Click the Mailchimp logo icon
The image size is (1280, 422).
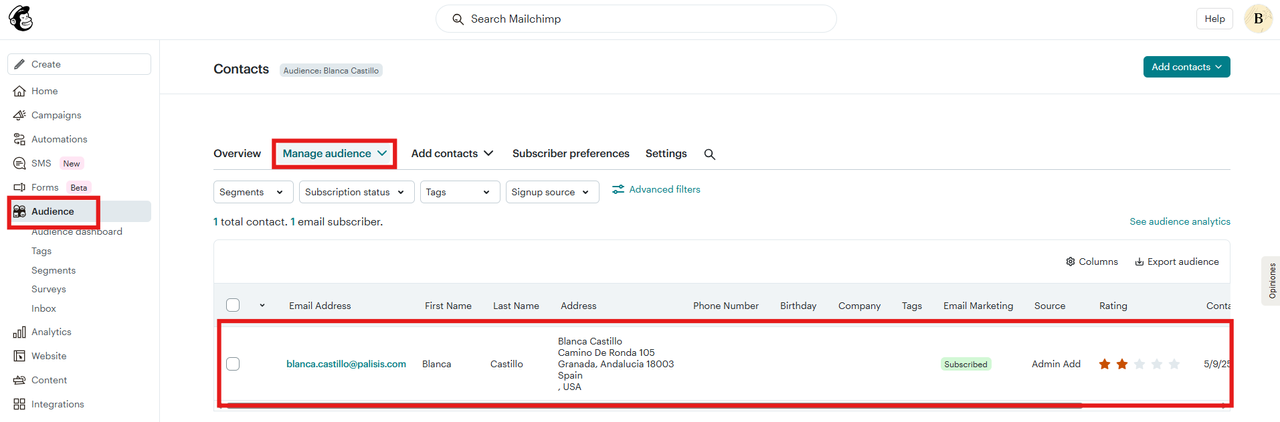pos(20,18)
